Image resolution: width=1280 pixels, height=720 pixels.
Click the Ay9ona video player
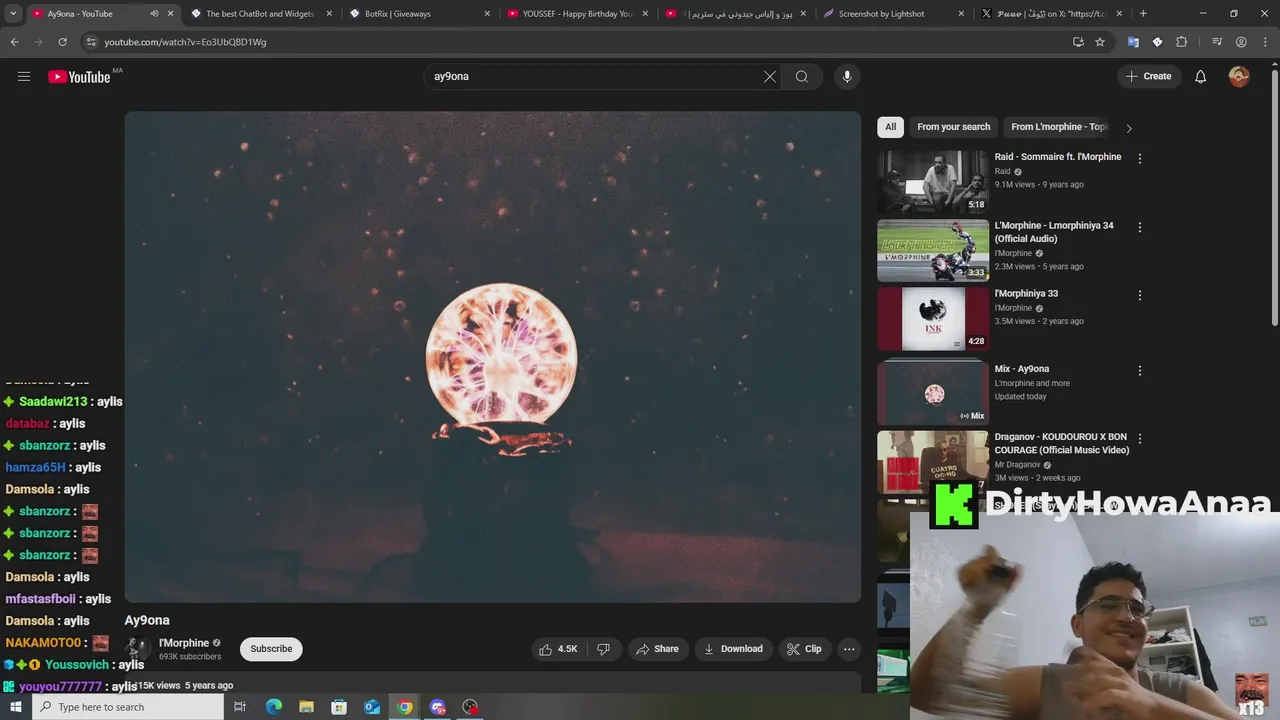click(x=493, y=357)
